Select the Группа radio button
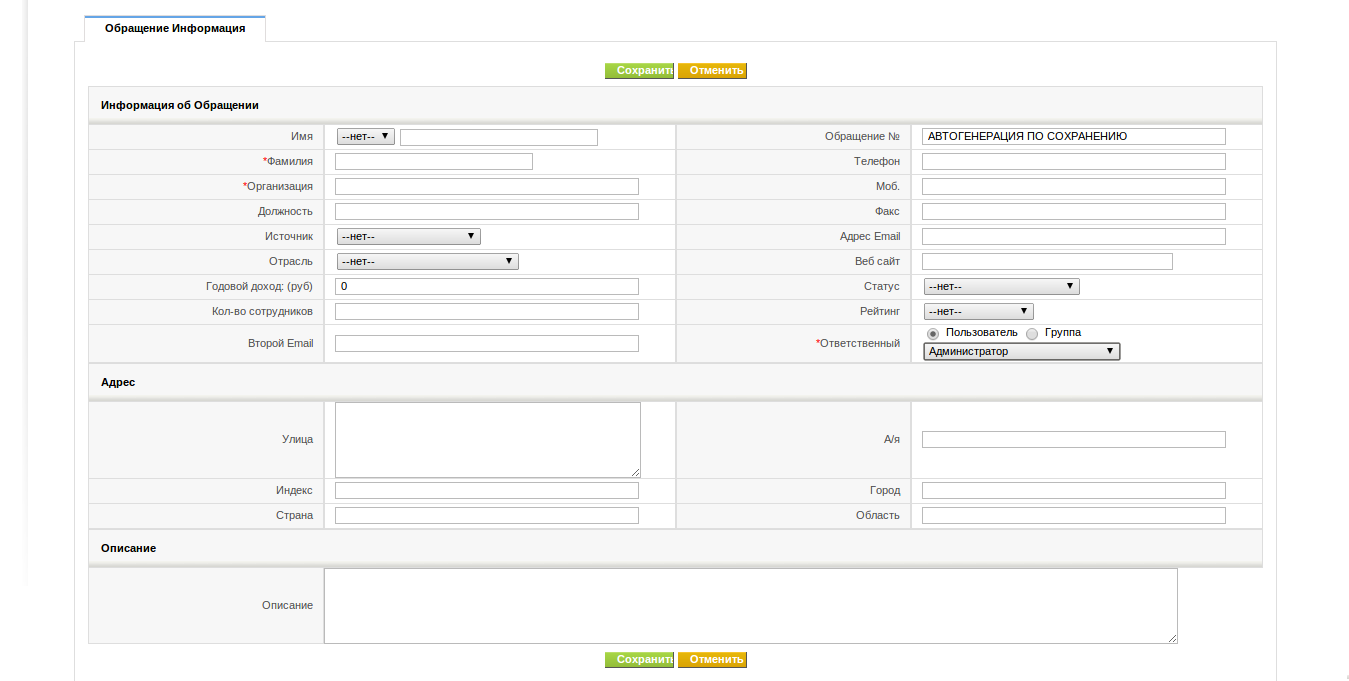Image resolution: width=1349 pixels, height=681 pixels. click(1032, 334)
